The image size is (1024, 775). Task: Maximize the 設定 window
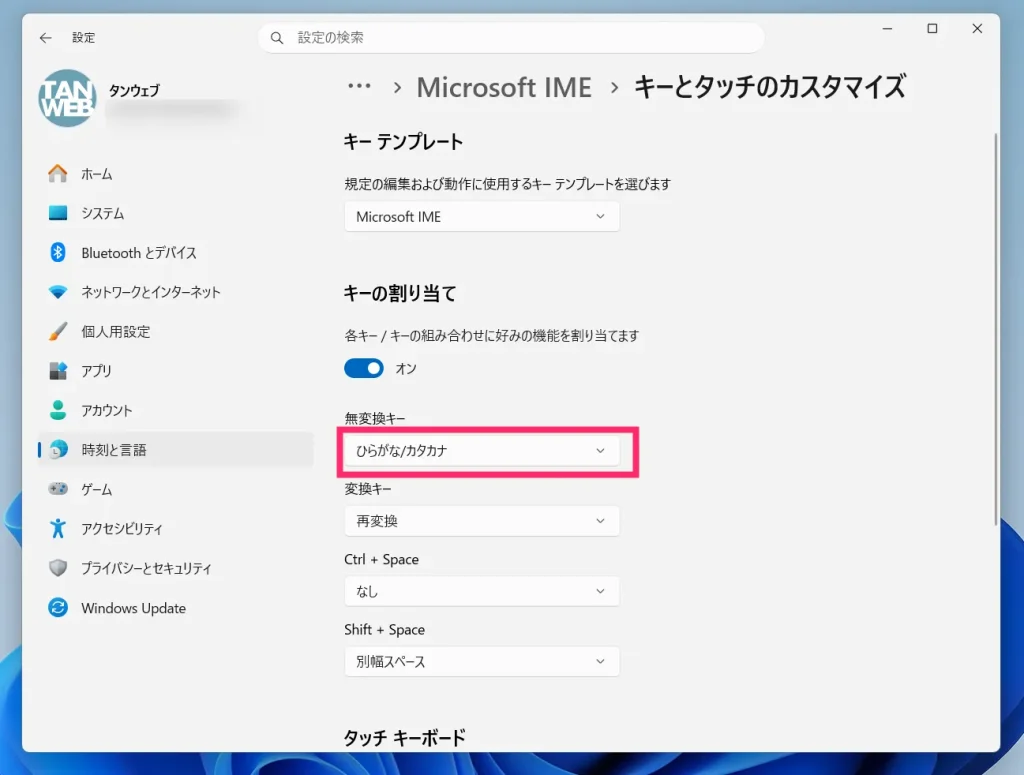(x=932, y=29)
